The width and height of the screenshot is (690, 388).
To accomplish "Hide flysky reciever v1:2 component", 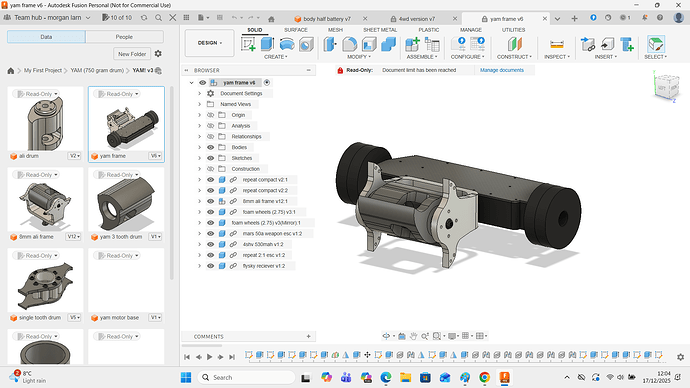I will pos(210,266).
